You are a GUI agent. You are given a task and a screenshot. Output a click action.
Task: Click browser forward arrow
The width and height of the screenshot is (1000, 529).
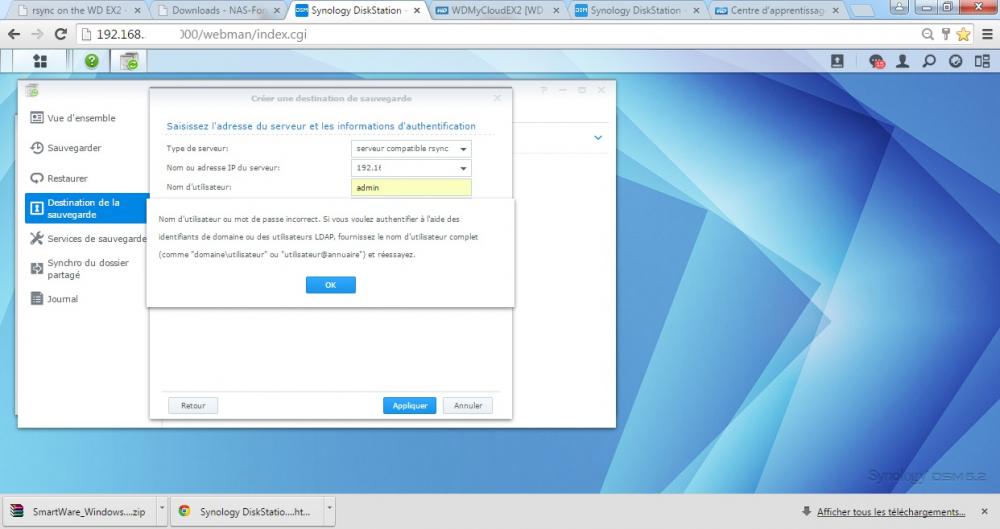point(37,34)
